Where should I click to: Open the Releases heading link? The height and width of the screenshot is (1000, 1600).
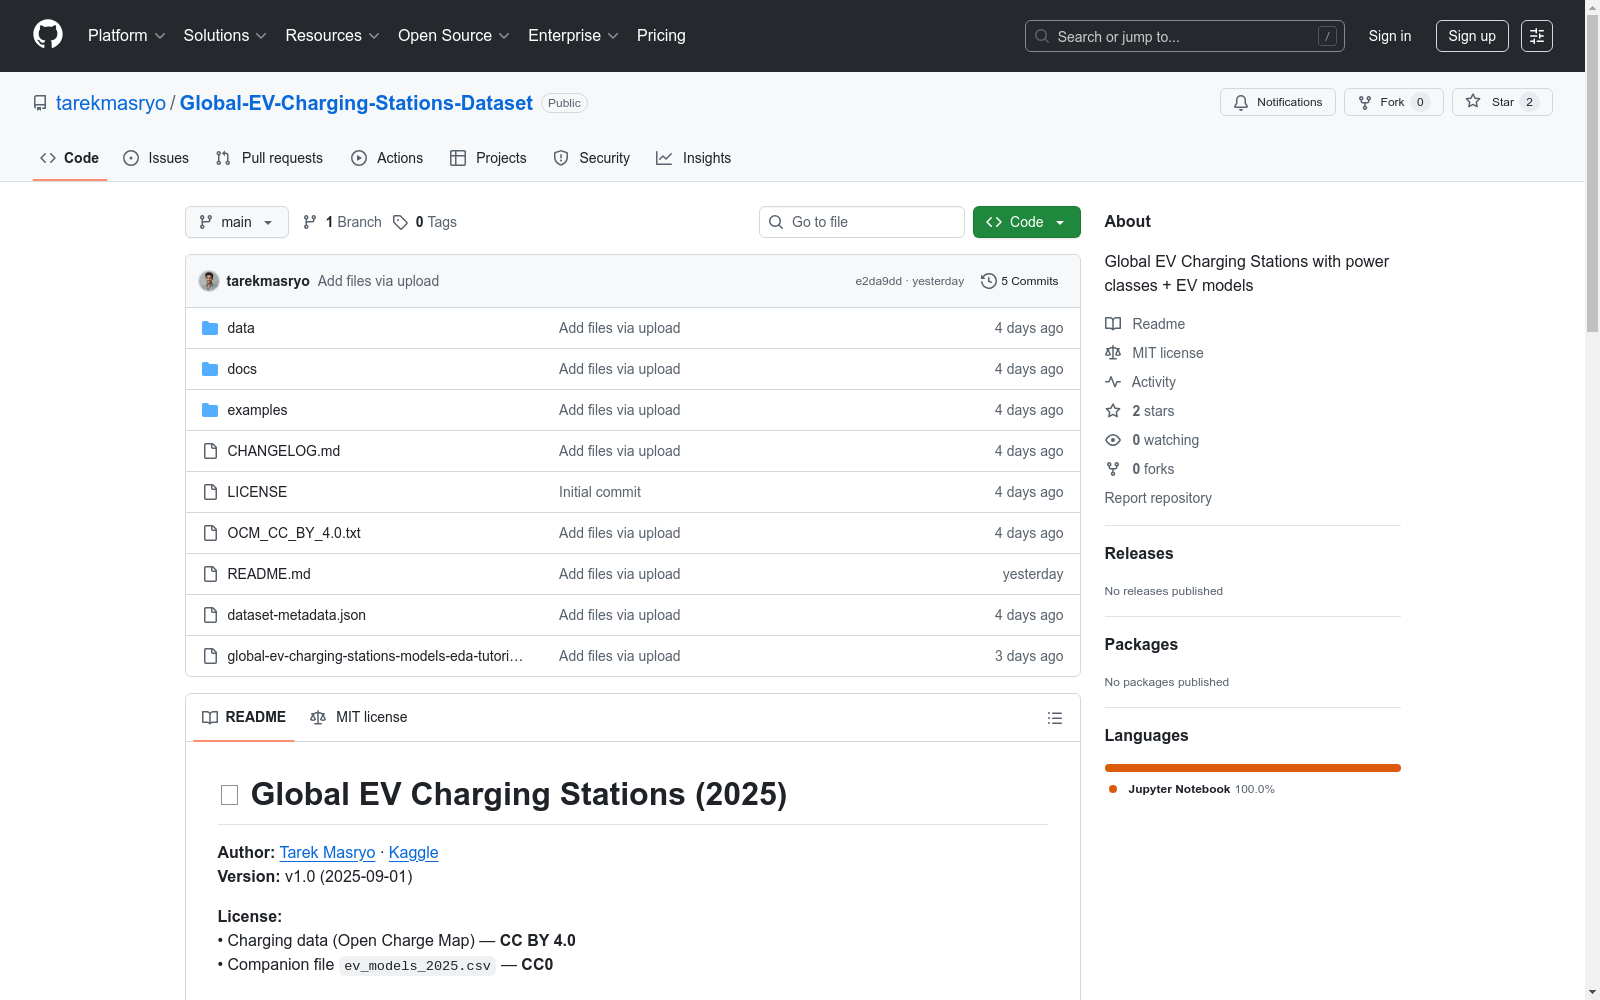tap(1139, 553)
